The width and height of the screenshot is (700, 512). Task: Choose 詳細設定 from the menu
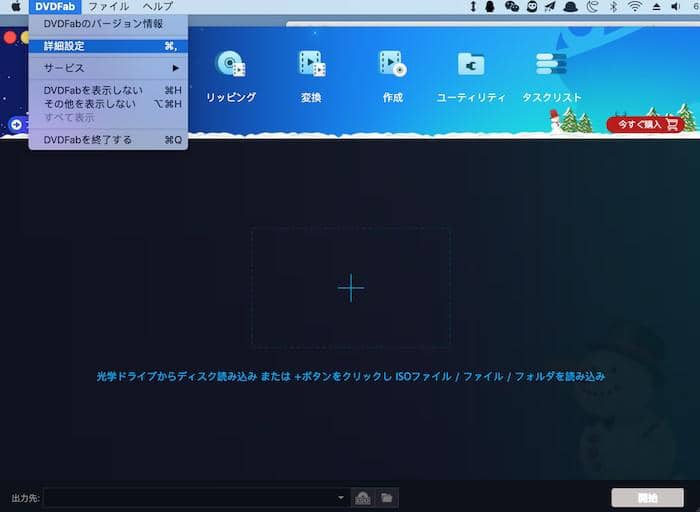(108, 46)
